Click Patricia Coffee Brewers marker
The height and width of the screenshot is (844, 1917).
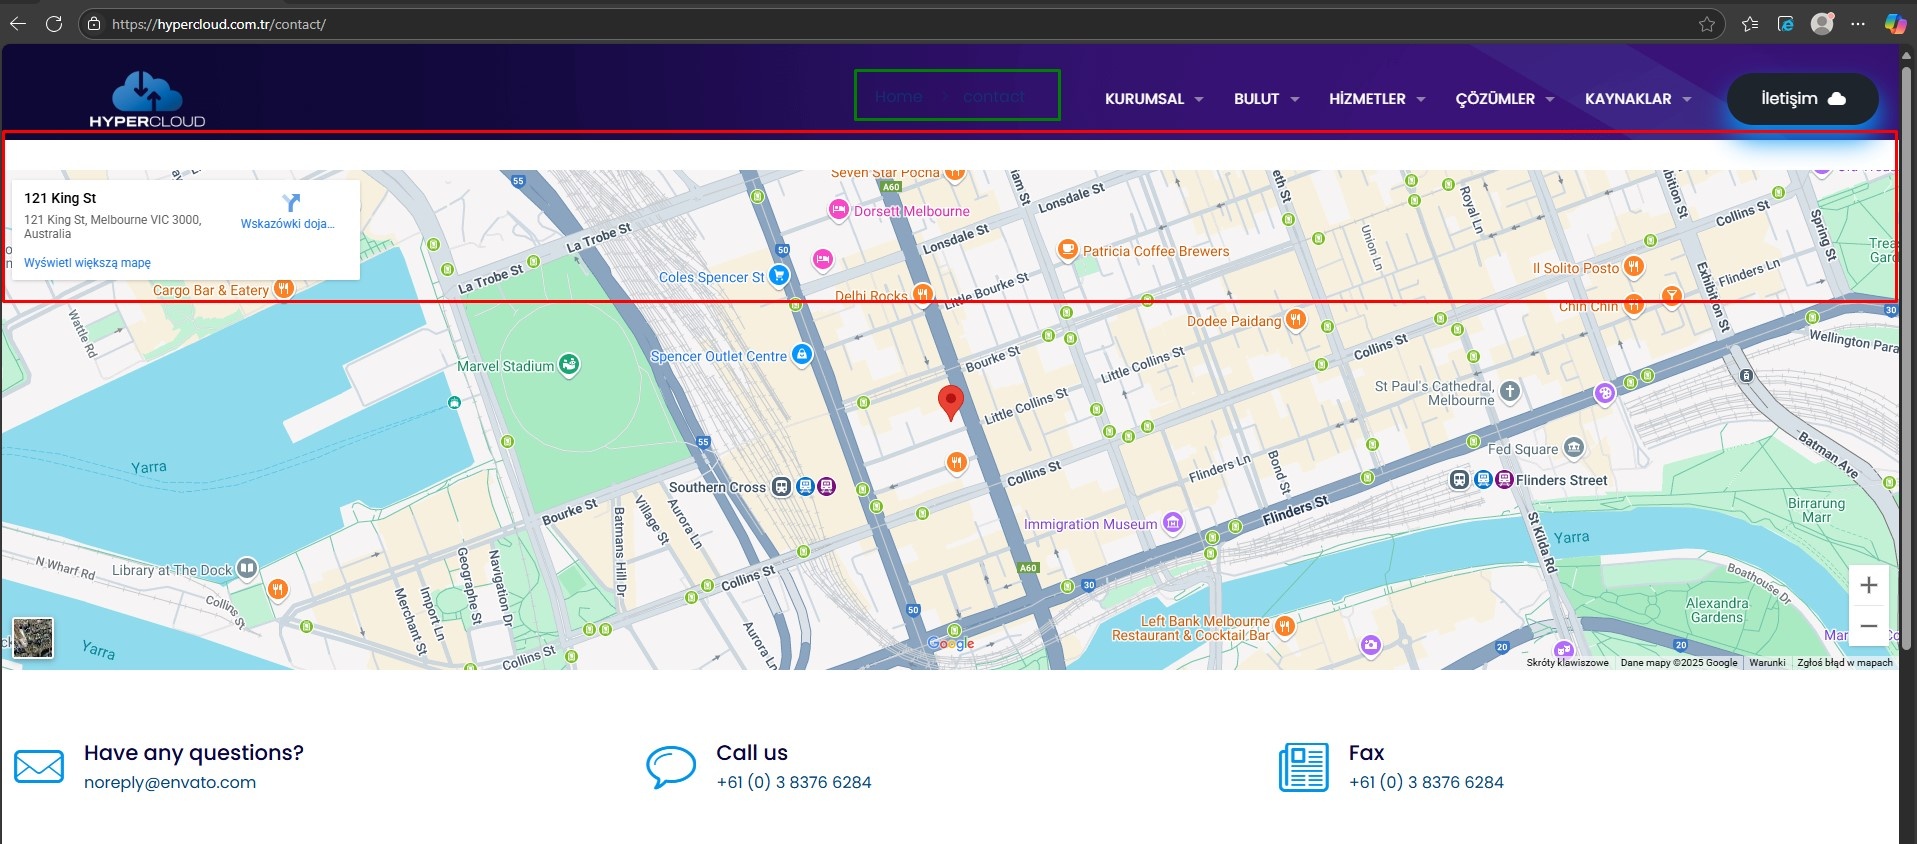pos(1068,249)
